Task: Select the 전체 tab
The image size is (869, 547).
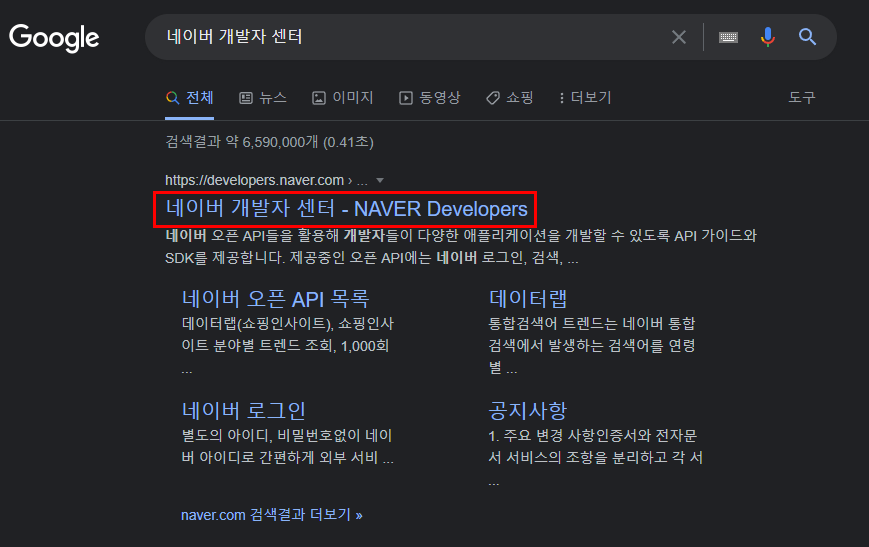Action: click(190, 98)
